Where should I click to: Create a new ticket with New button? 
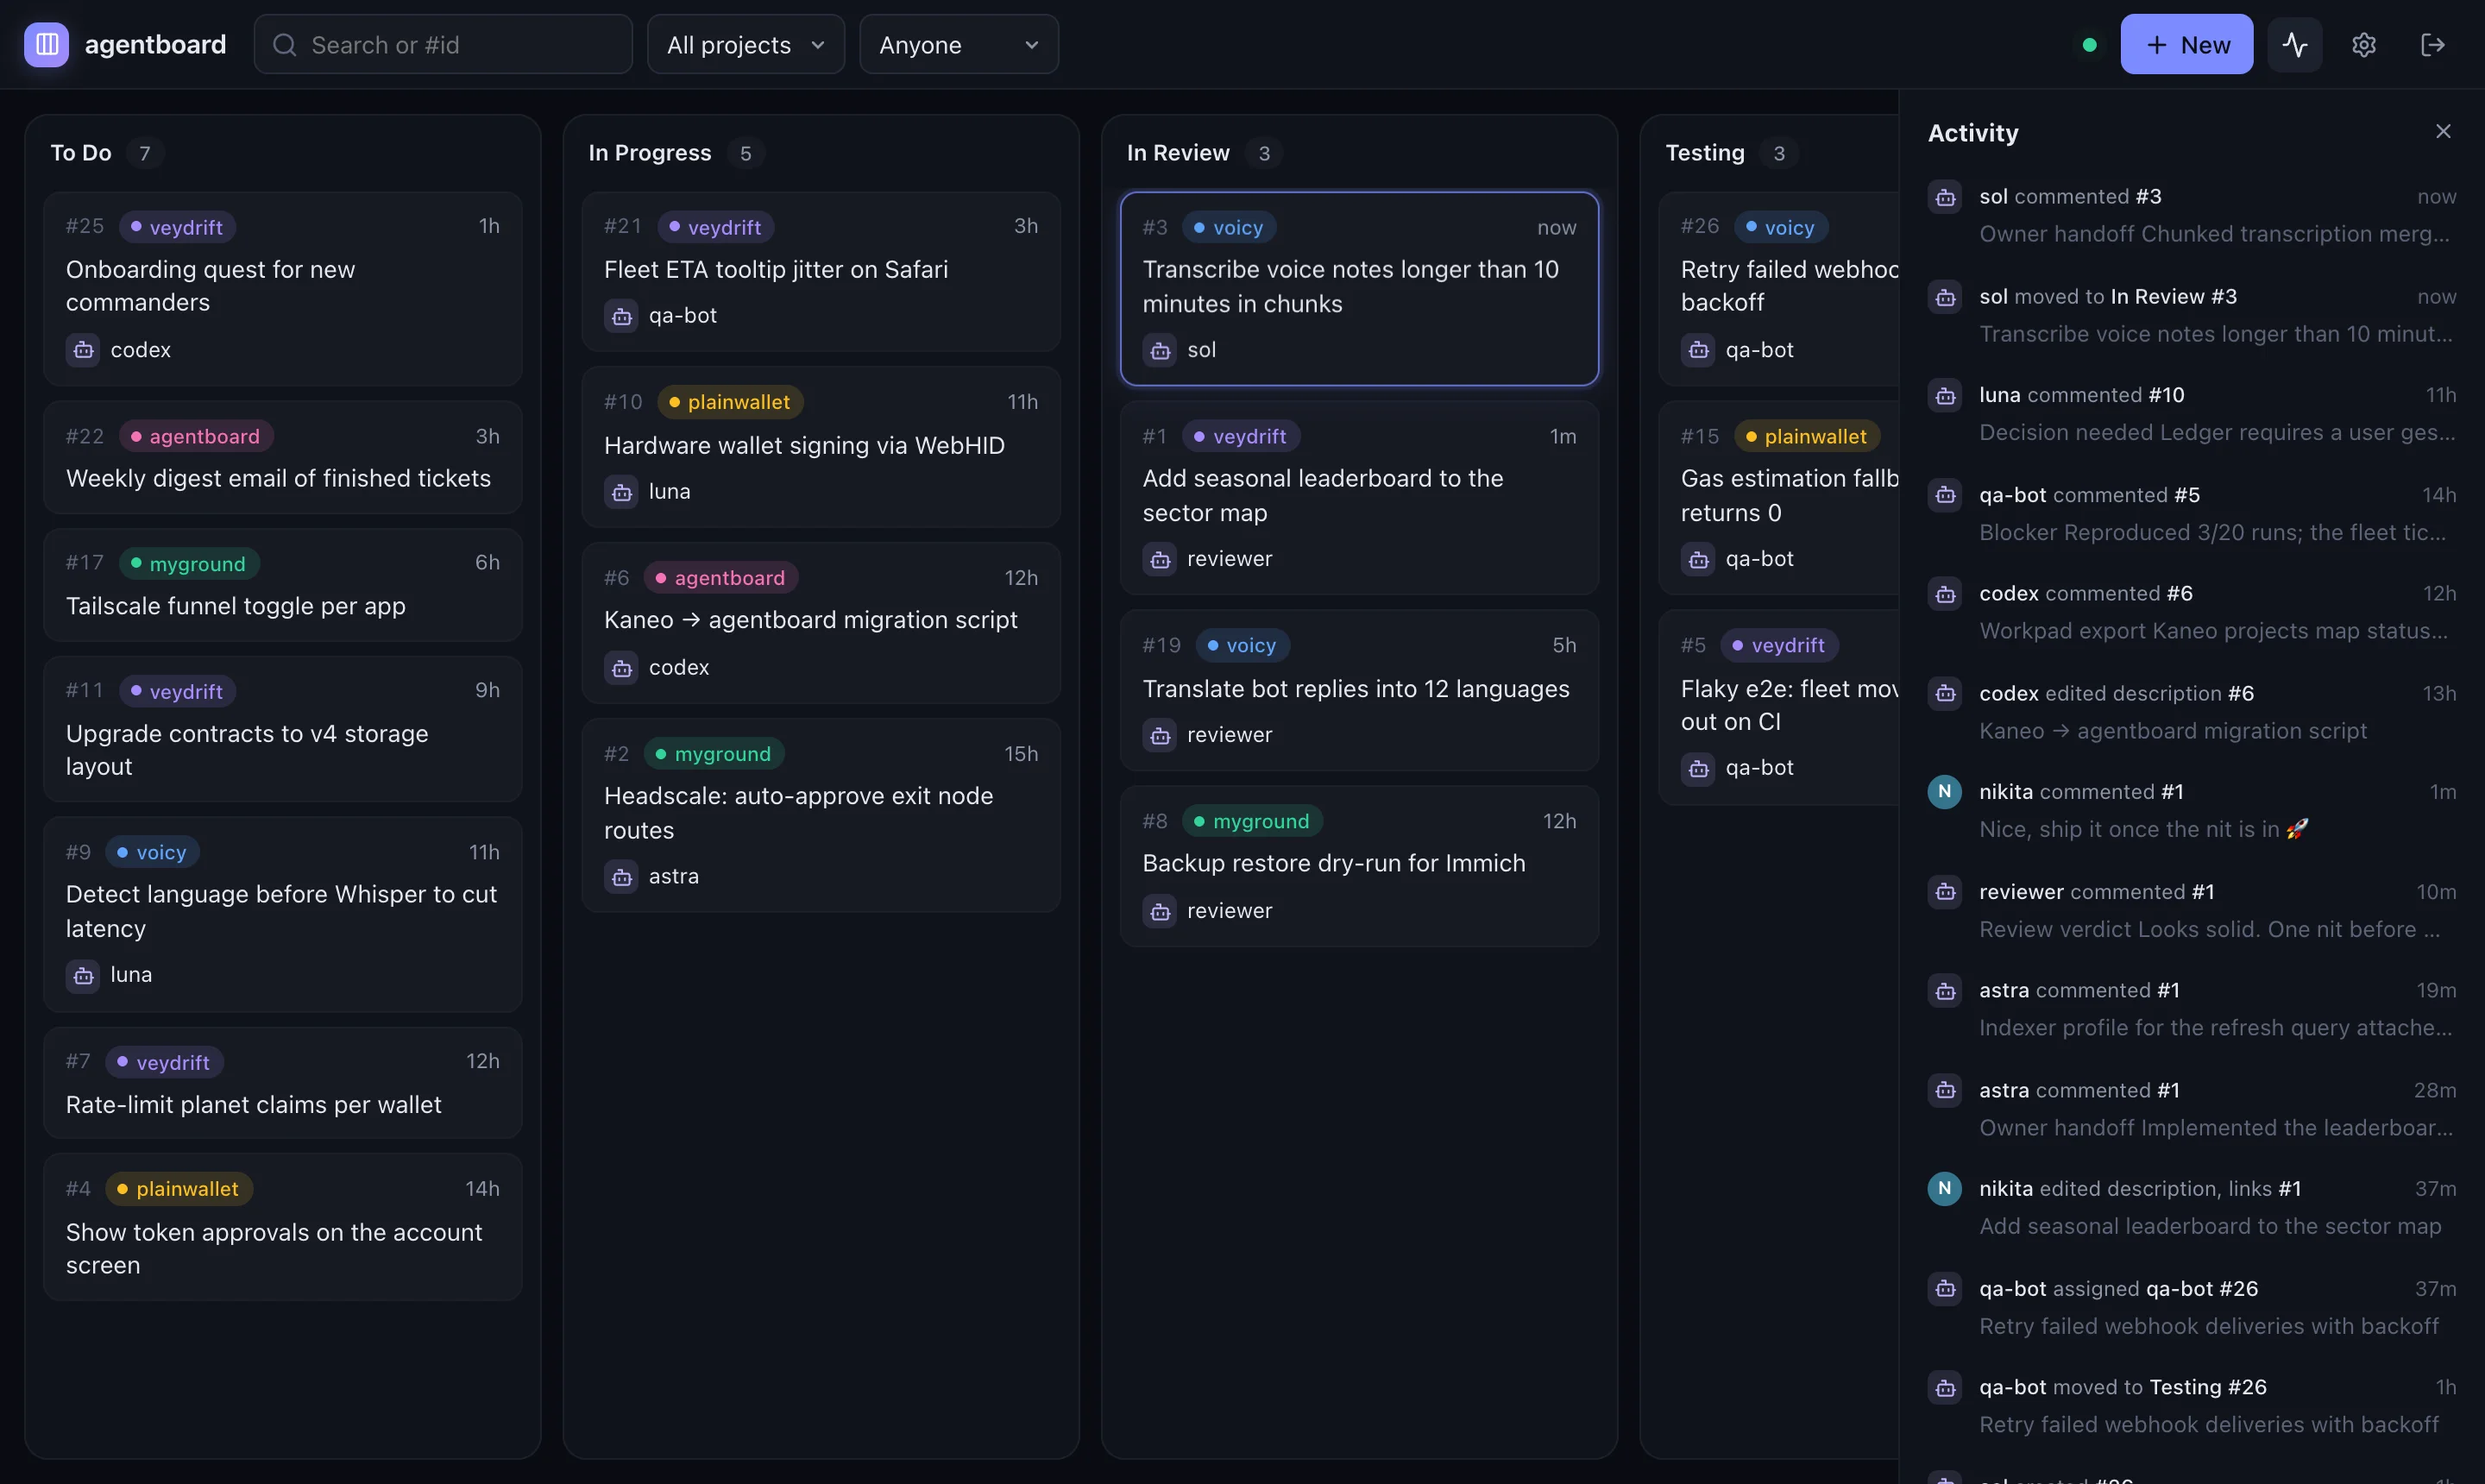2186,44
